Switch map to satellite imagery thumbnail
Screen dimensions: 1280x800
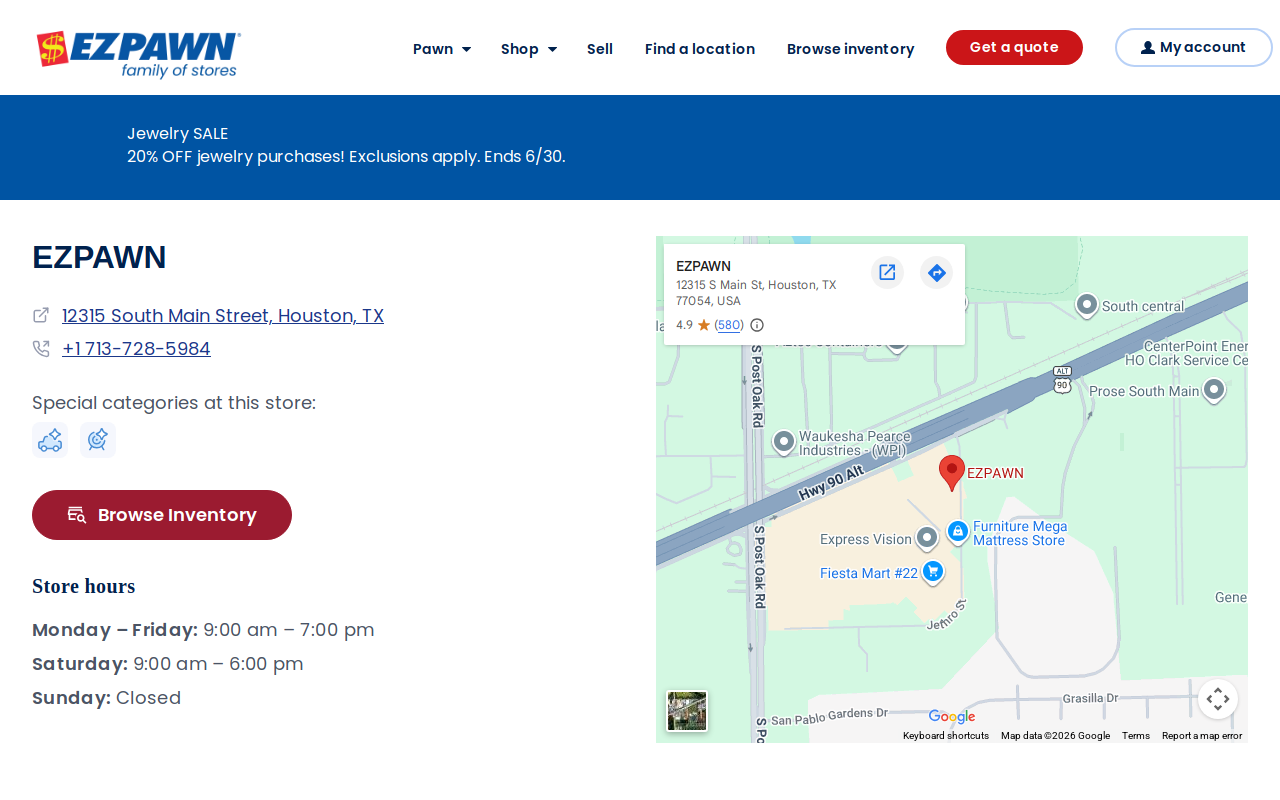tap(687, 711)
